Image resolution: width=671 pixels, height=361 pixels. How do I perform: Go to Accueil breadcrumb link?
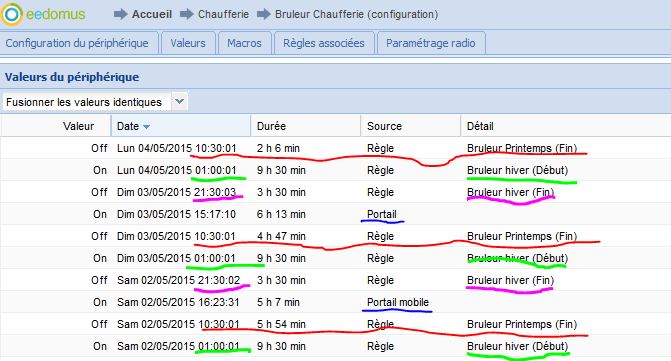152,14
